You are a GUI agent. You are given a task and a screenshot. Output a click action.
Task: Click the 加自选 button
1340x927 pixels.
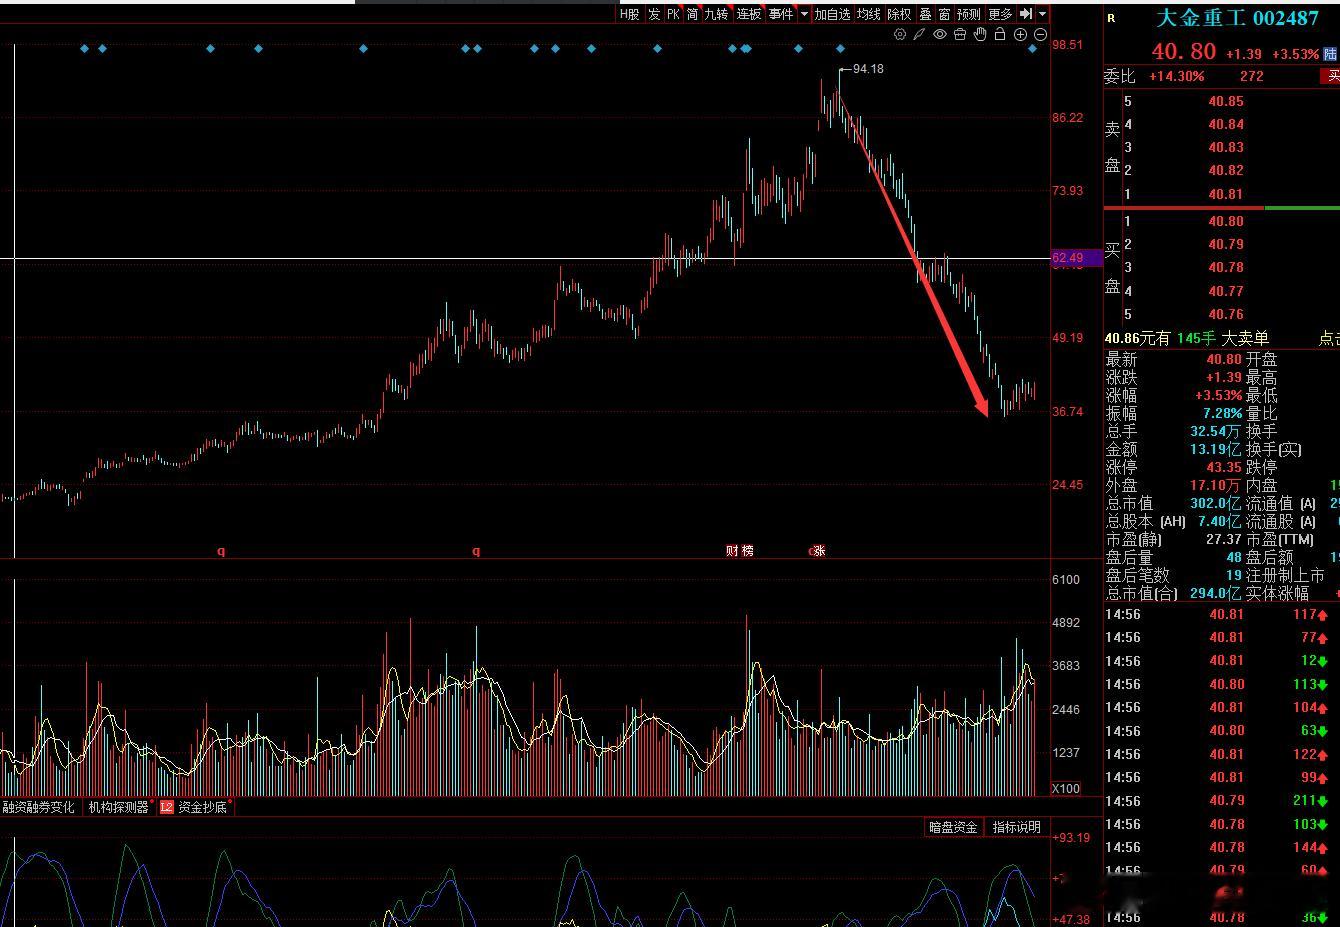tap(832, 14)
